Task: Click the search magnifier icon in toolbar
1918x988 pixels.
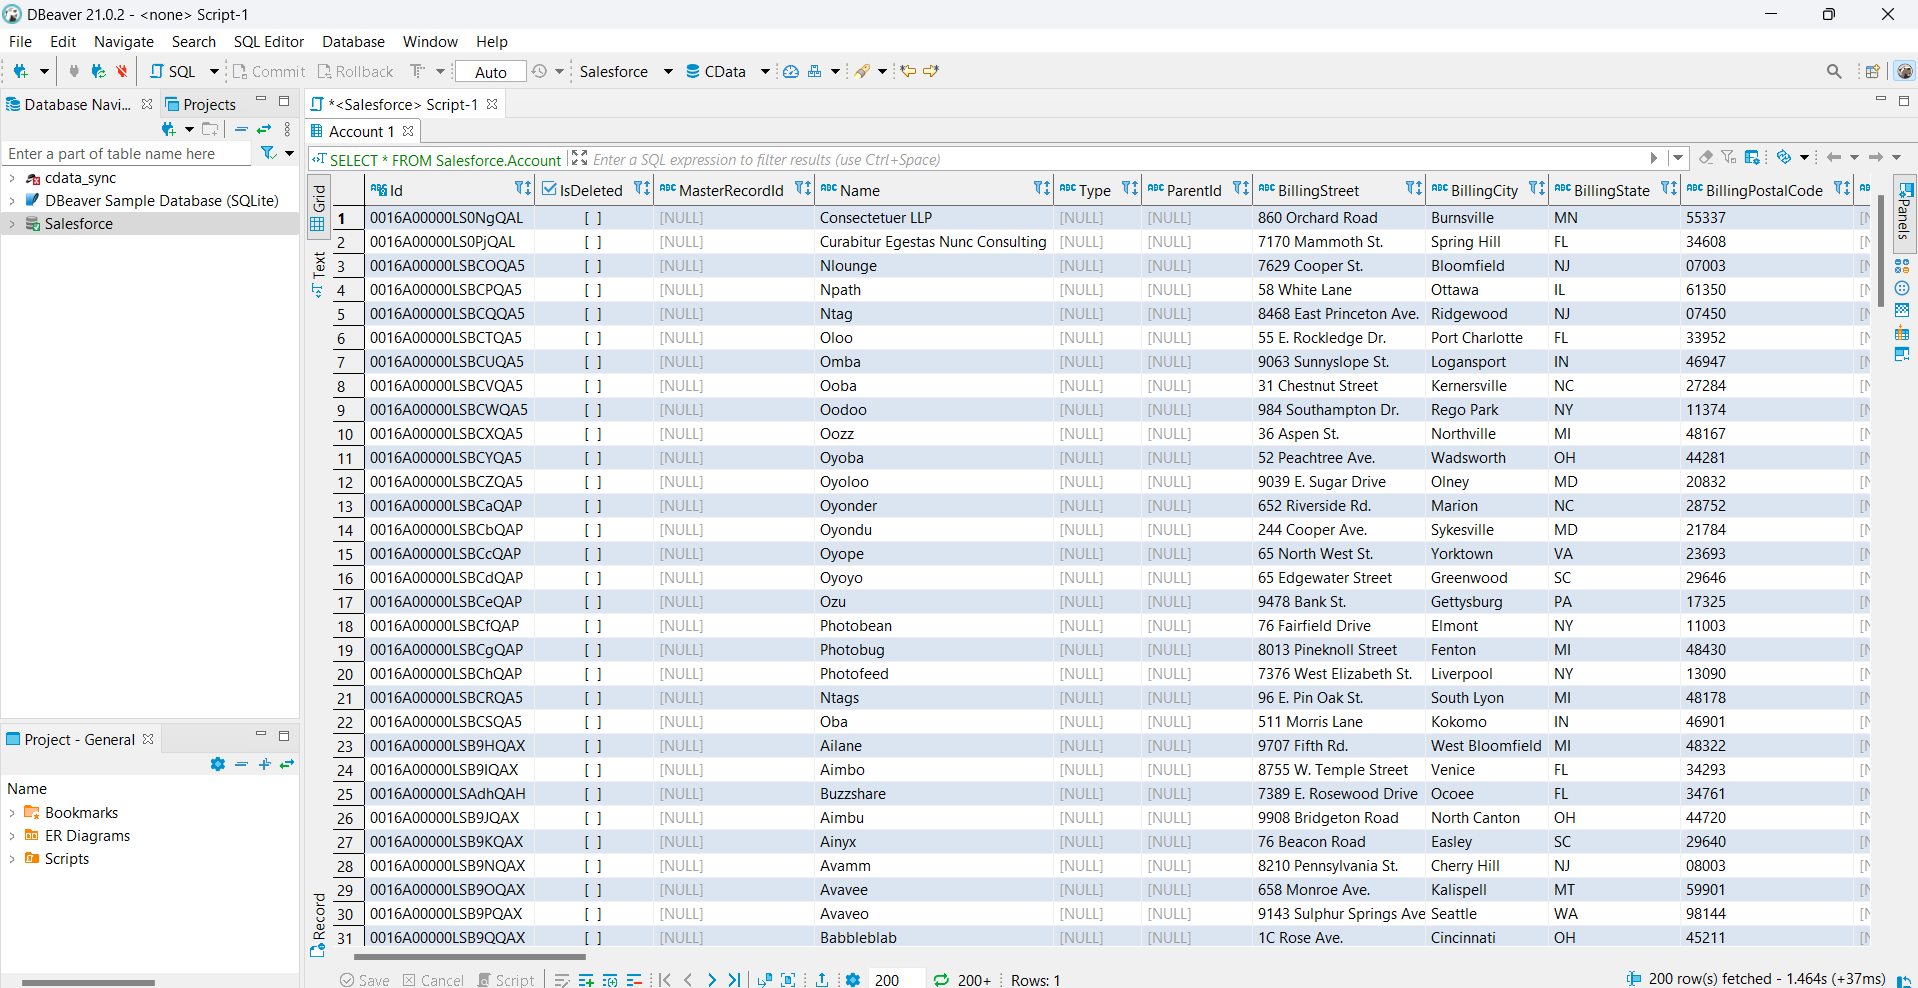Action: (x=1833, y=71)
